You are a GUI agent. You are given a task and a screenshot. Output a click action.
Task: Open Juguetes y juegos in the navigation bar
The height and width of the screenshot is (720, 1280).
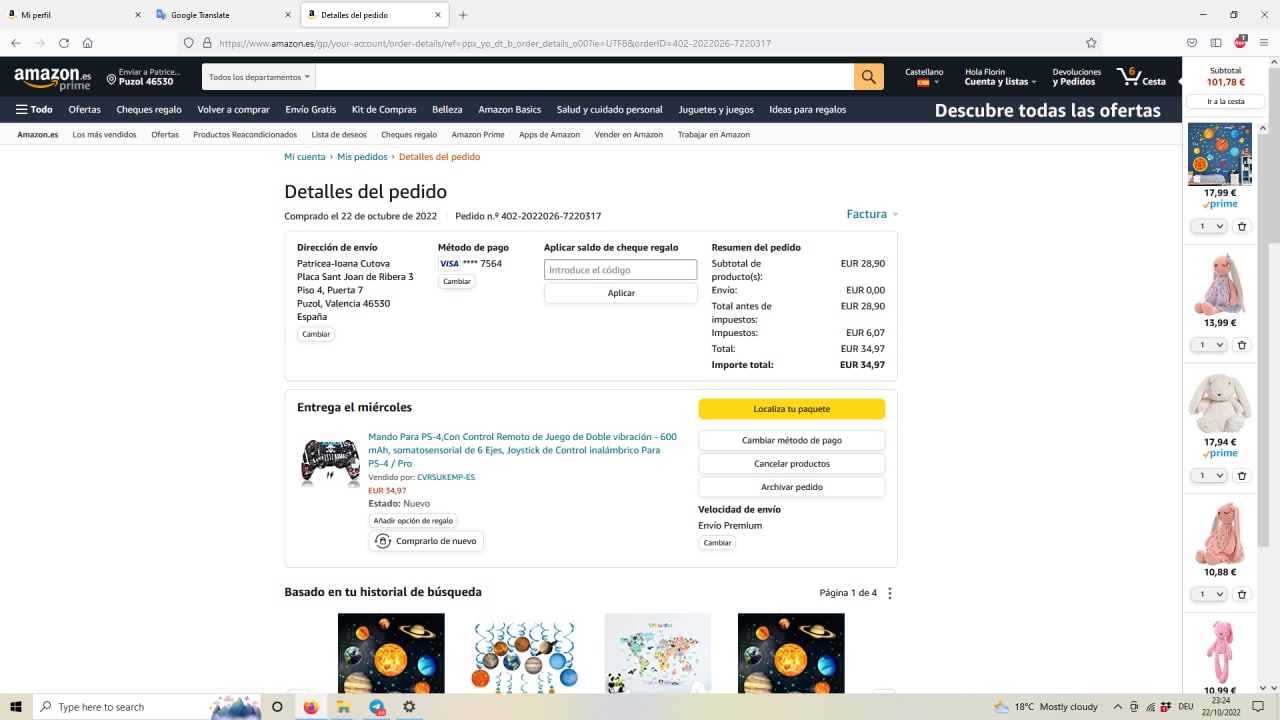(716, 110)
